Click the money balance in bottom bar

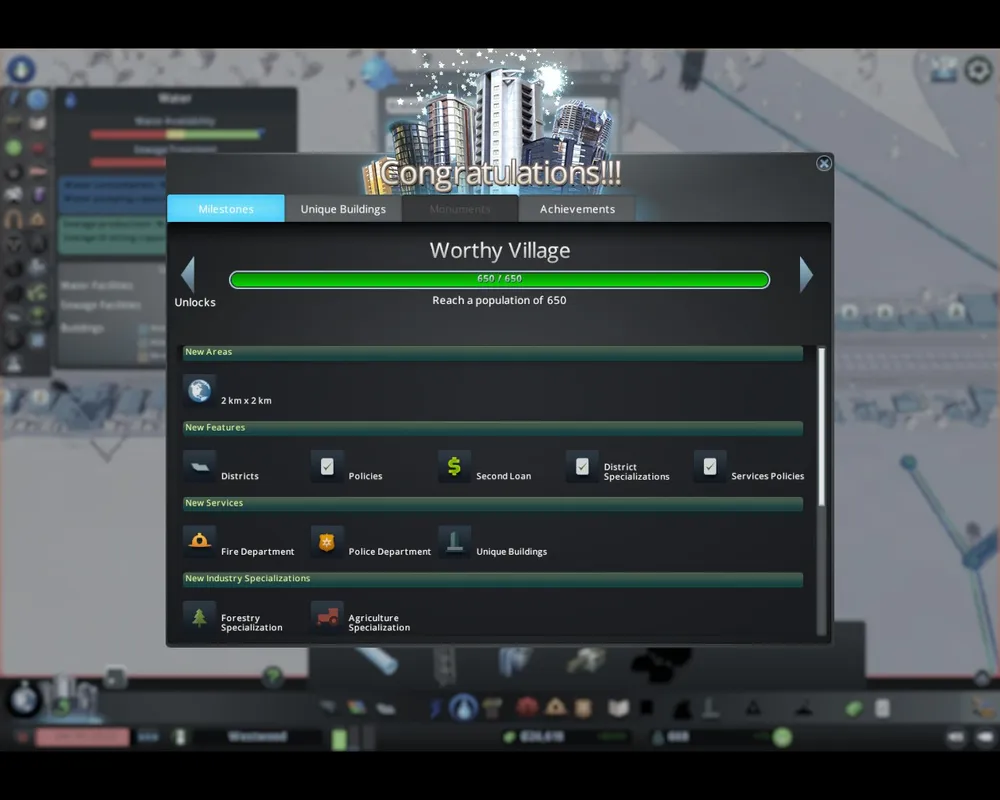tap(542, 737)
